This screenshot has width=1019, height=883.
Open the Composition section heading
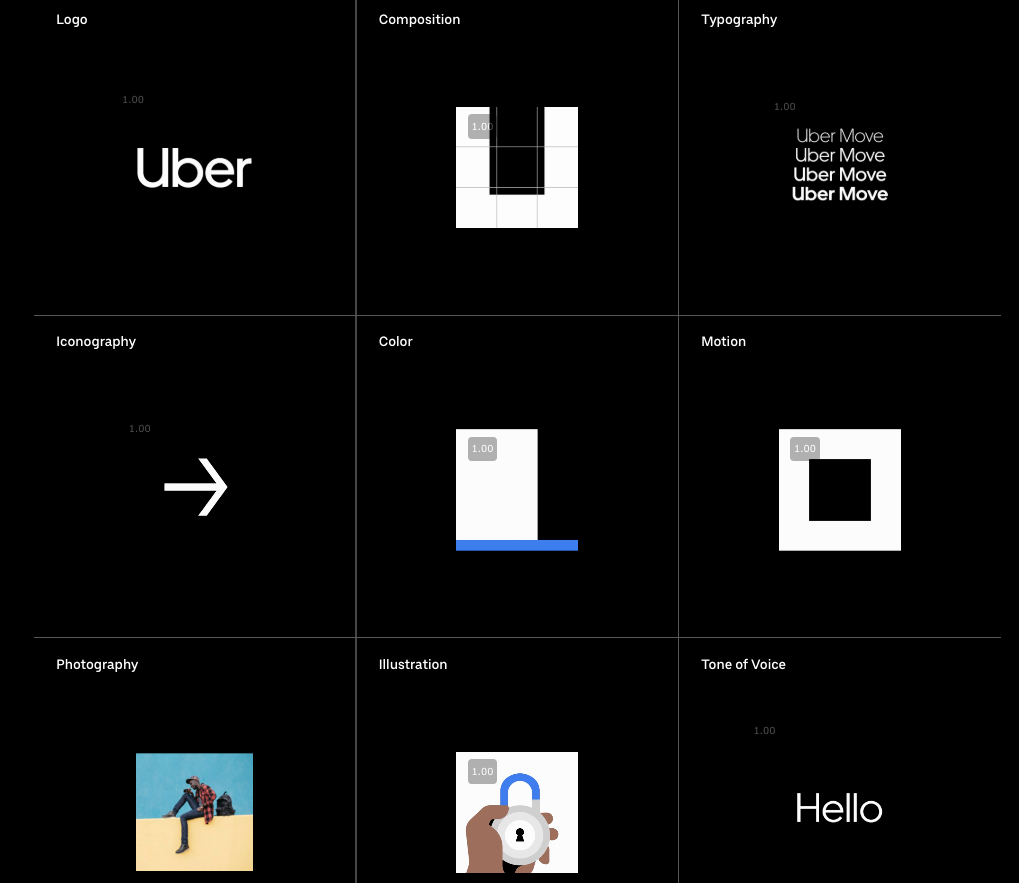tap(419, 19)
